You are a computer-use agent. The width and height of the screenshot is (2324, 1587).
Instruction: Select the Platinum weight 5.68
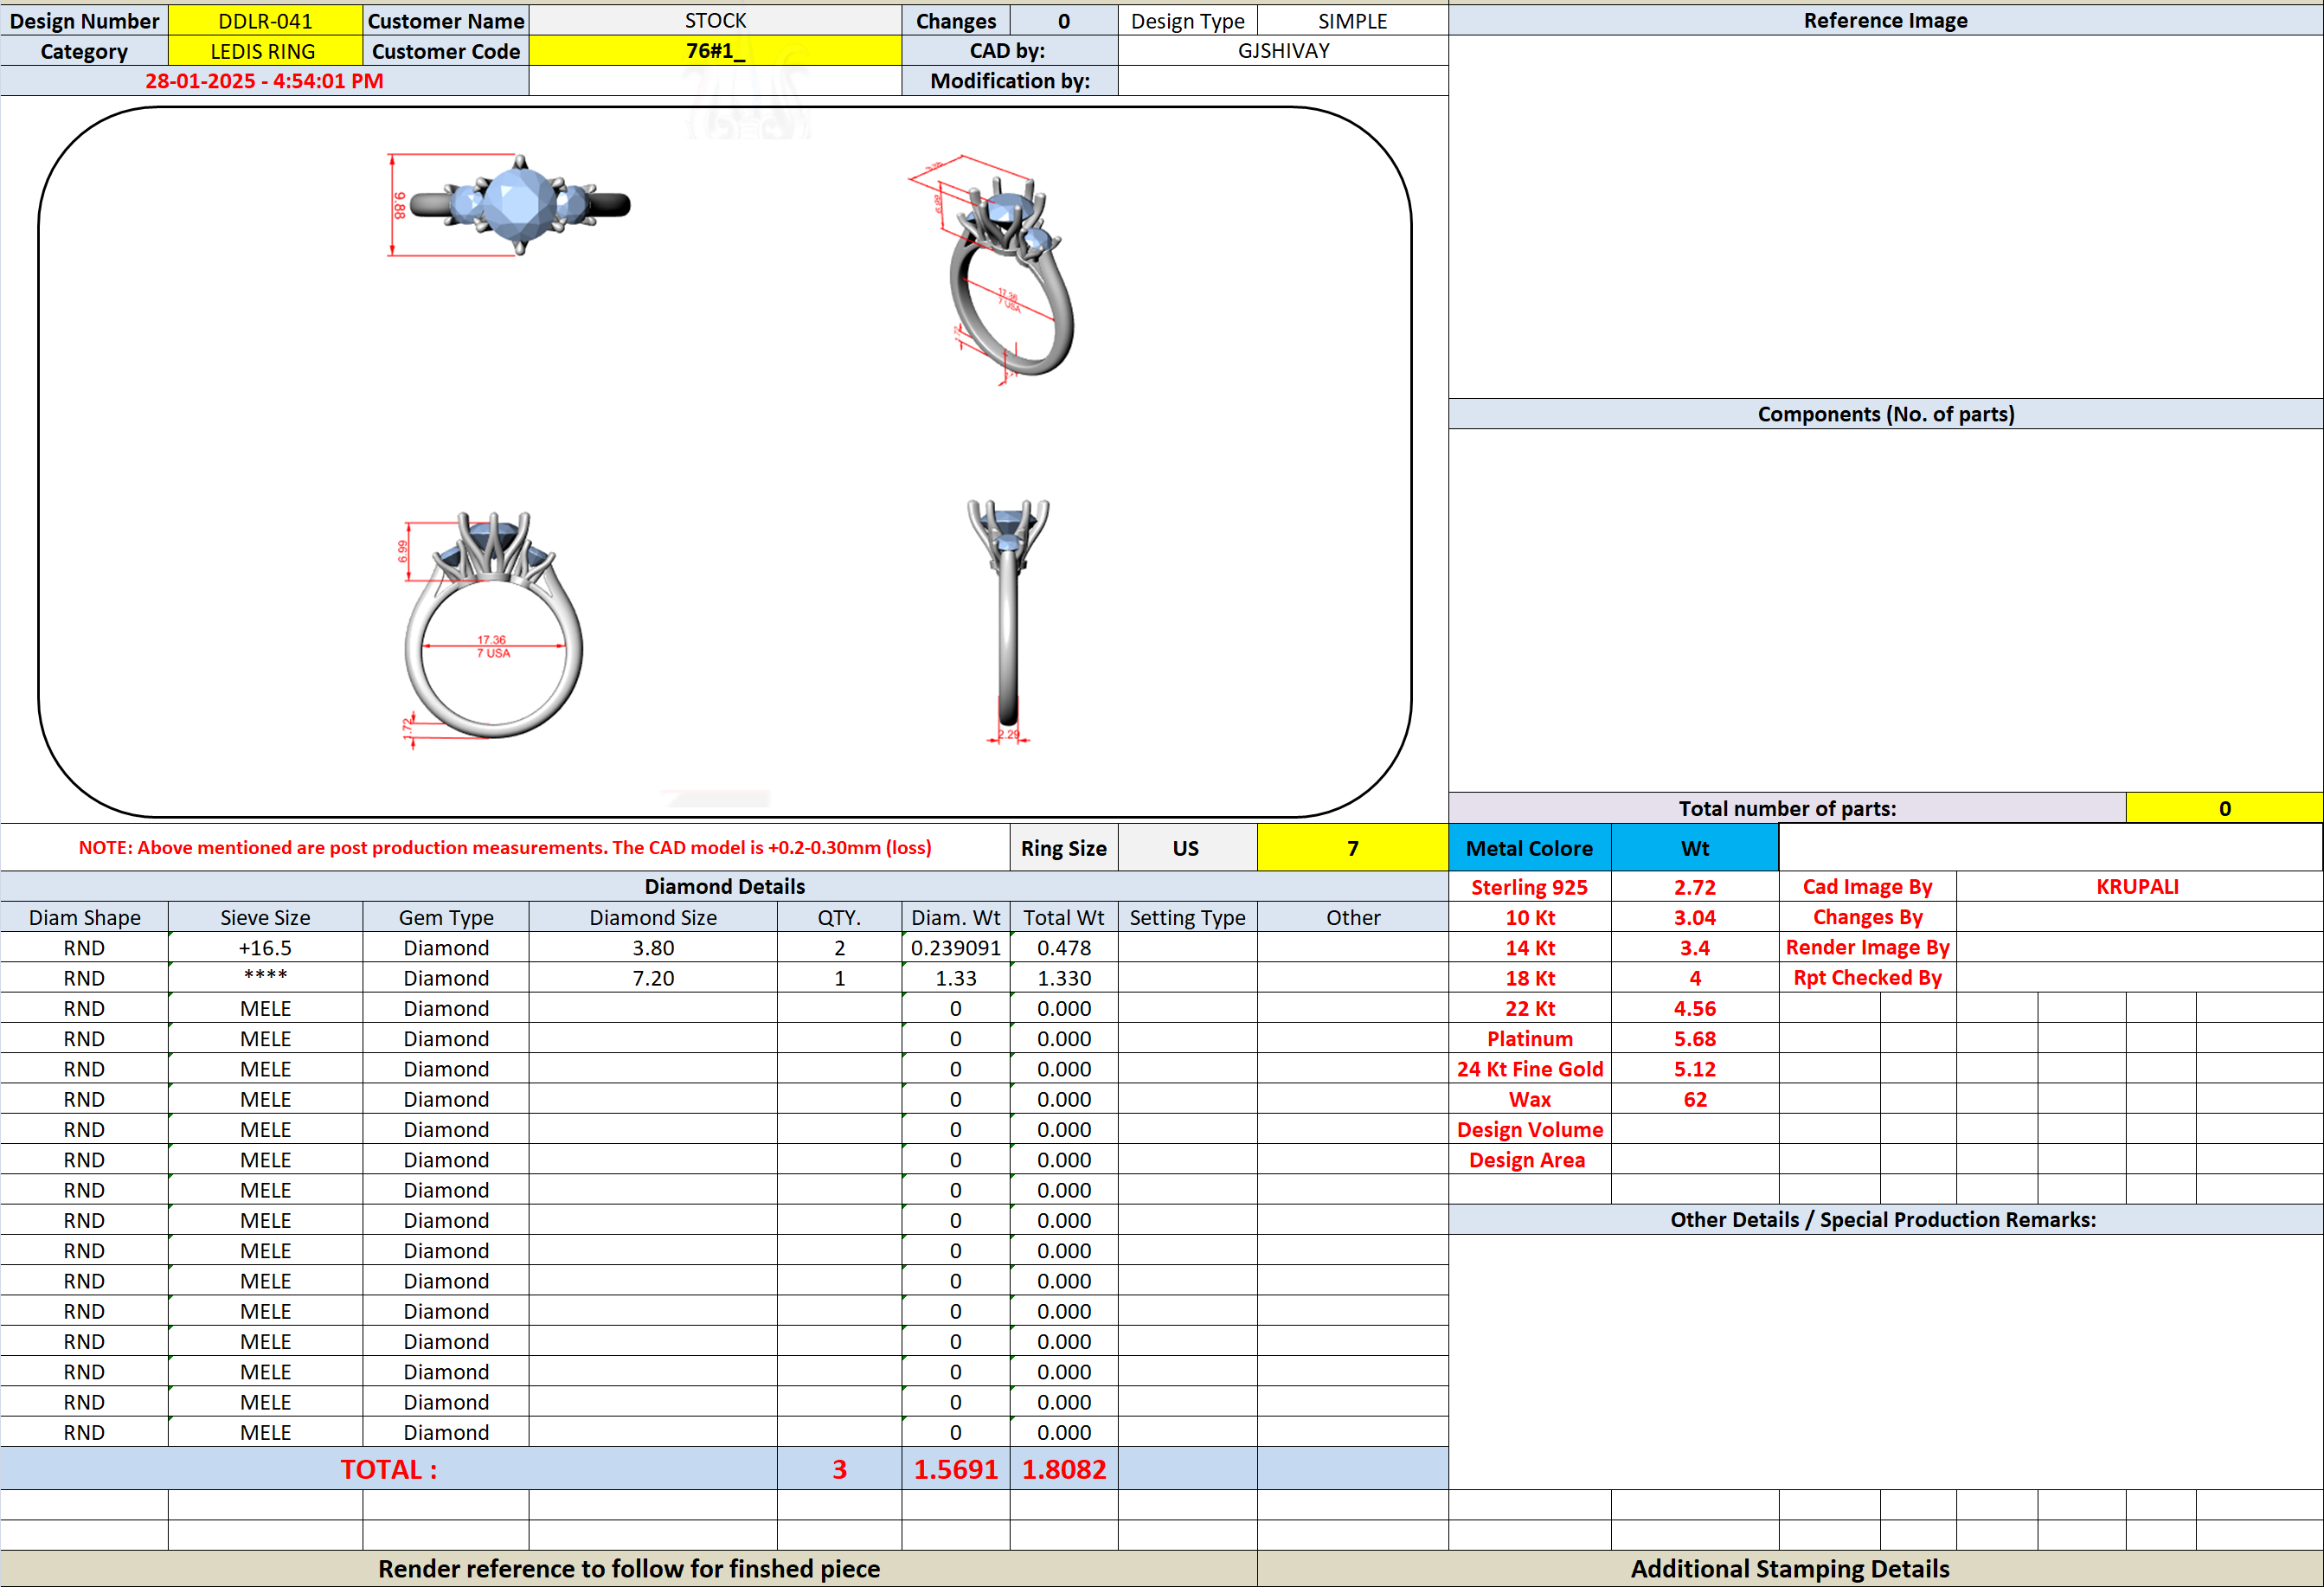(1694, 1038)
